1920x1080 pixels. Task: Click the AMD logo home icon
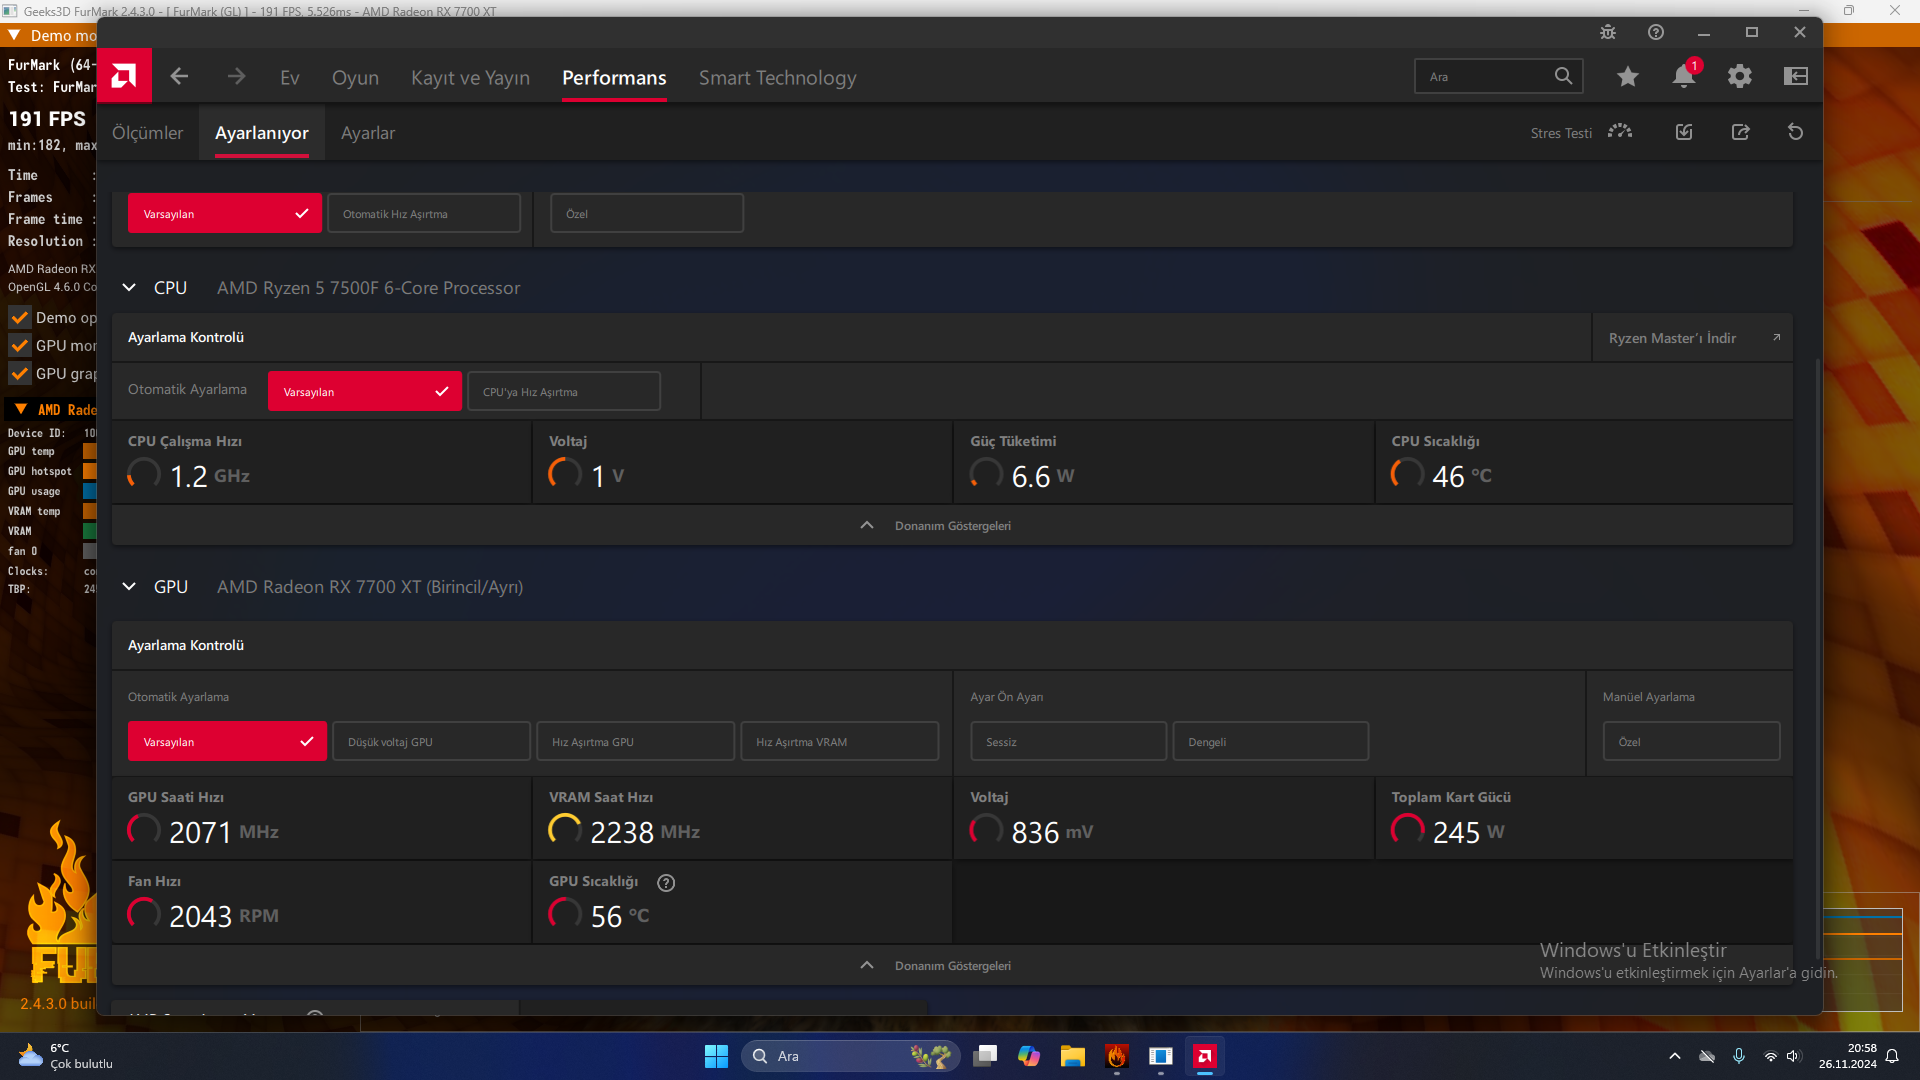[x=124, y=76]
